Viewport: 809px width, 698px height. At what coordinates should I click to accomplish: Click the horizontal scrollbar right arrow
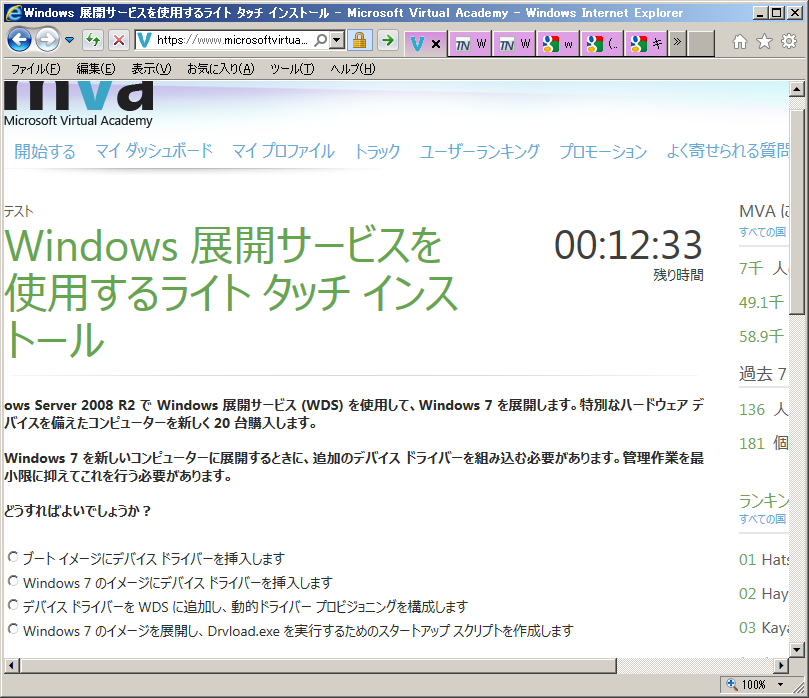[780, 665]
